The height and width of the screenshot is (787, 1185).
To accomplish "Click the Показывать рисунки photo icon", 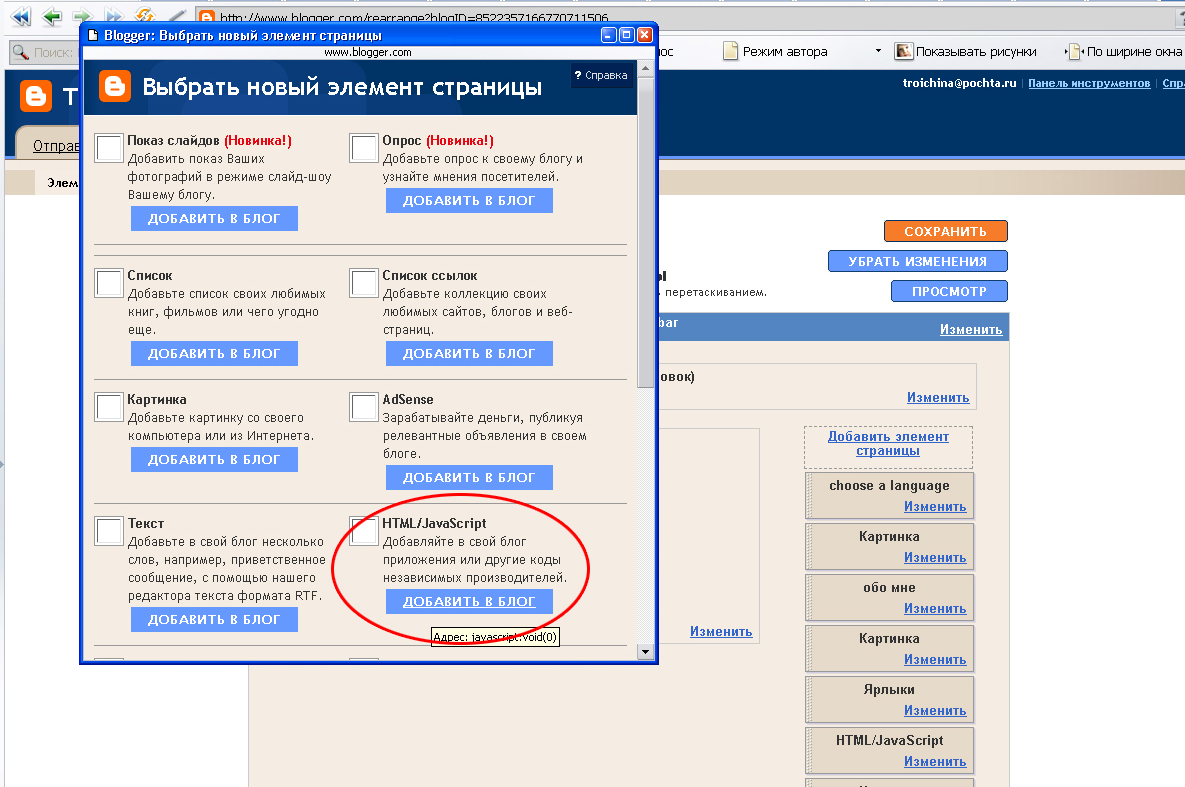I will point(903,51).
